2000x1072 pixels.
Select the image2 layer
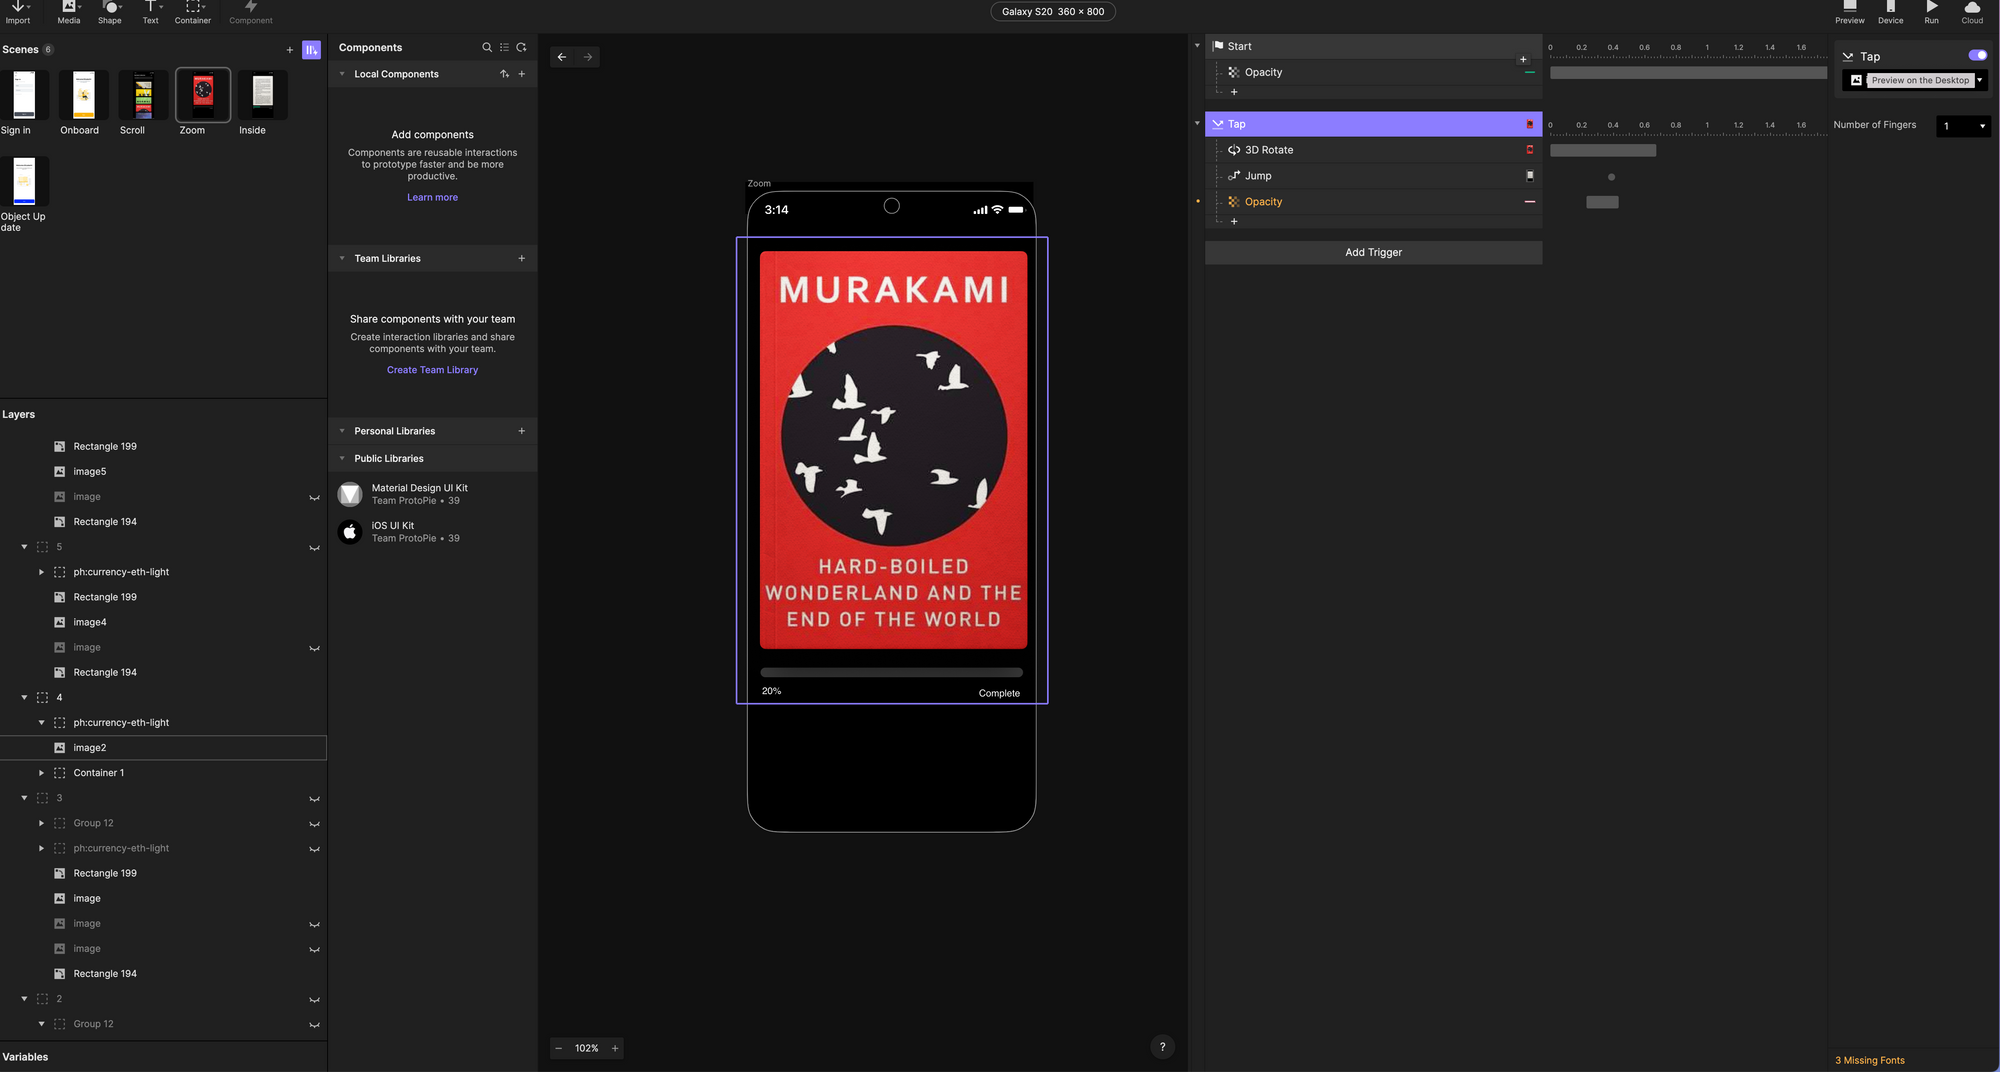[x=163, y=748]
